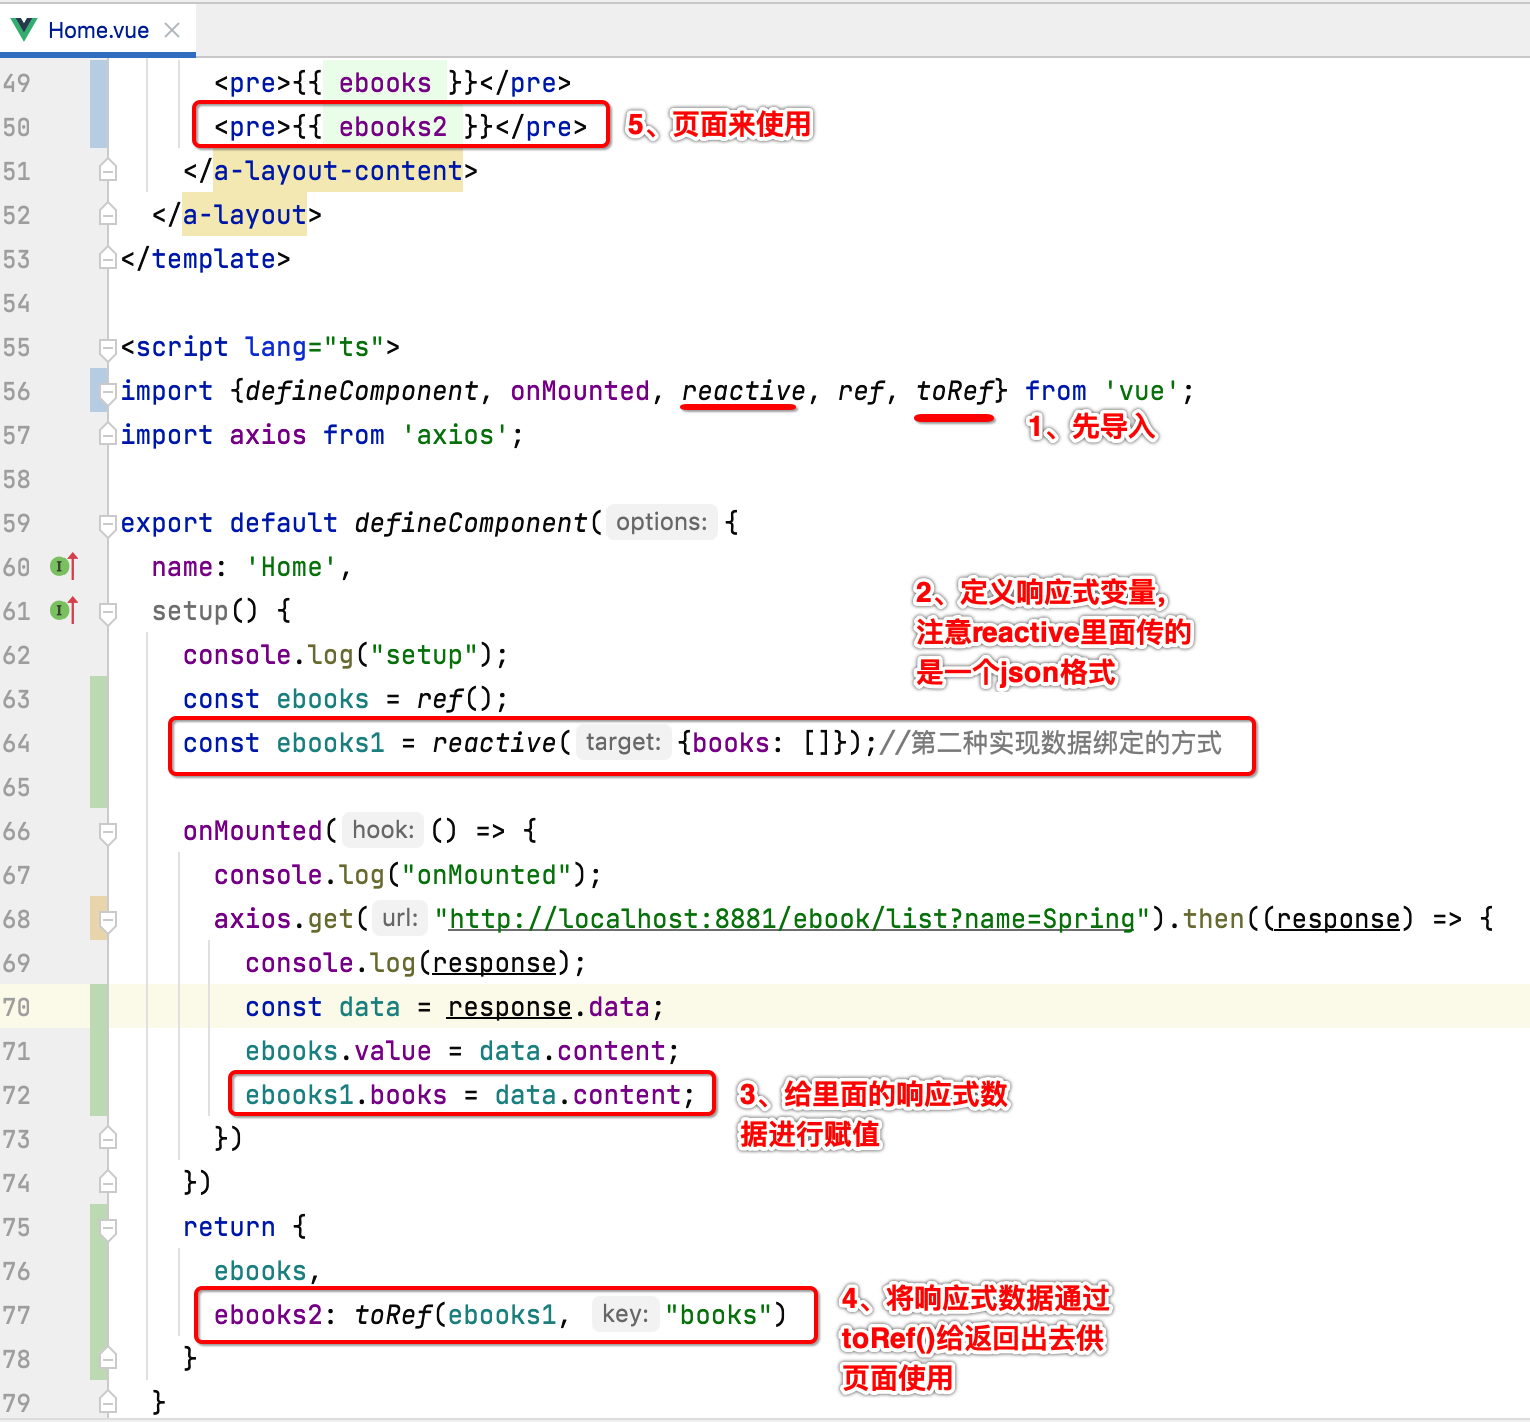Click the gray Chinese comment on line 64
Image resolution: width=1530 pixels, height=1422 pixels.
tap(1051, 743)
